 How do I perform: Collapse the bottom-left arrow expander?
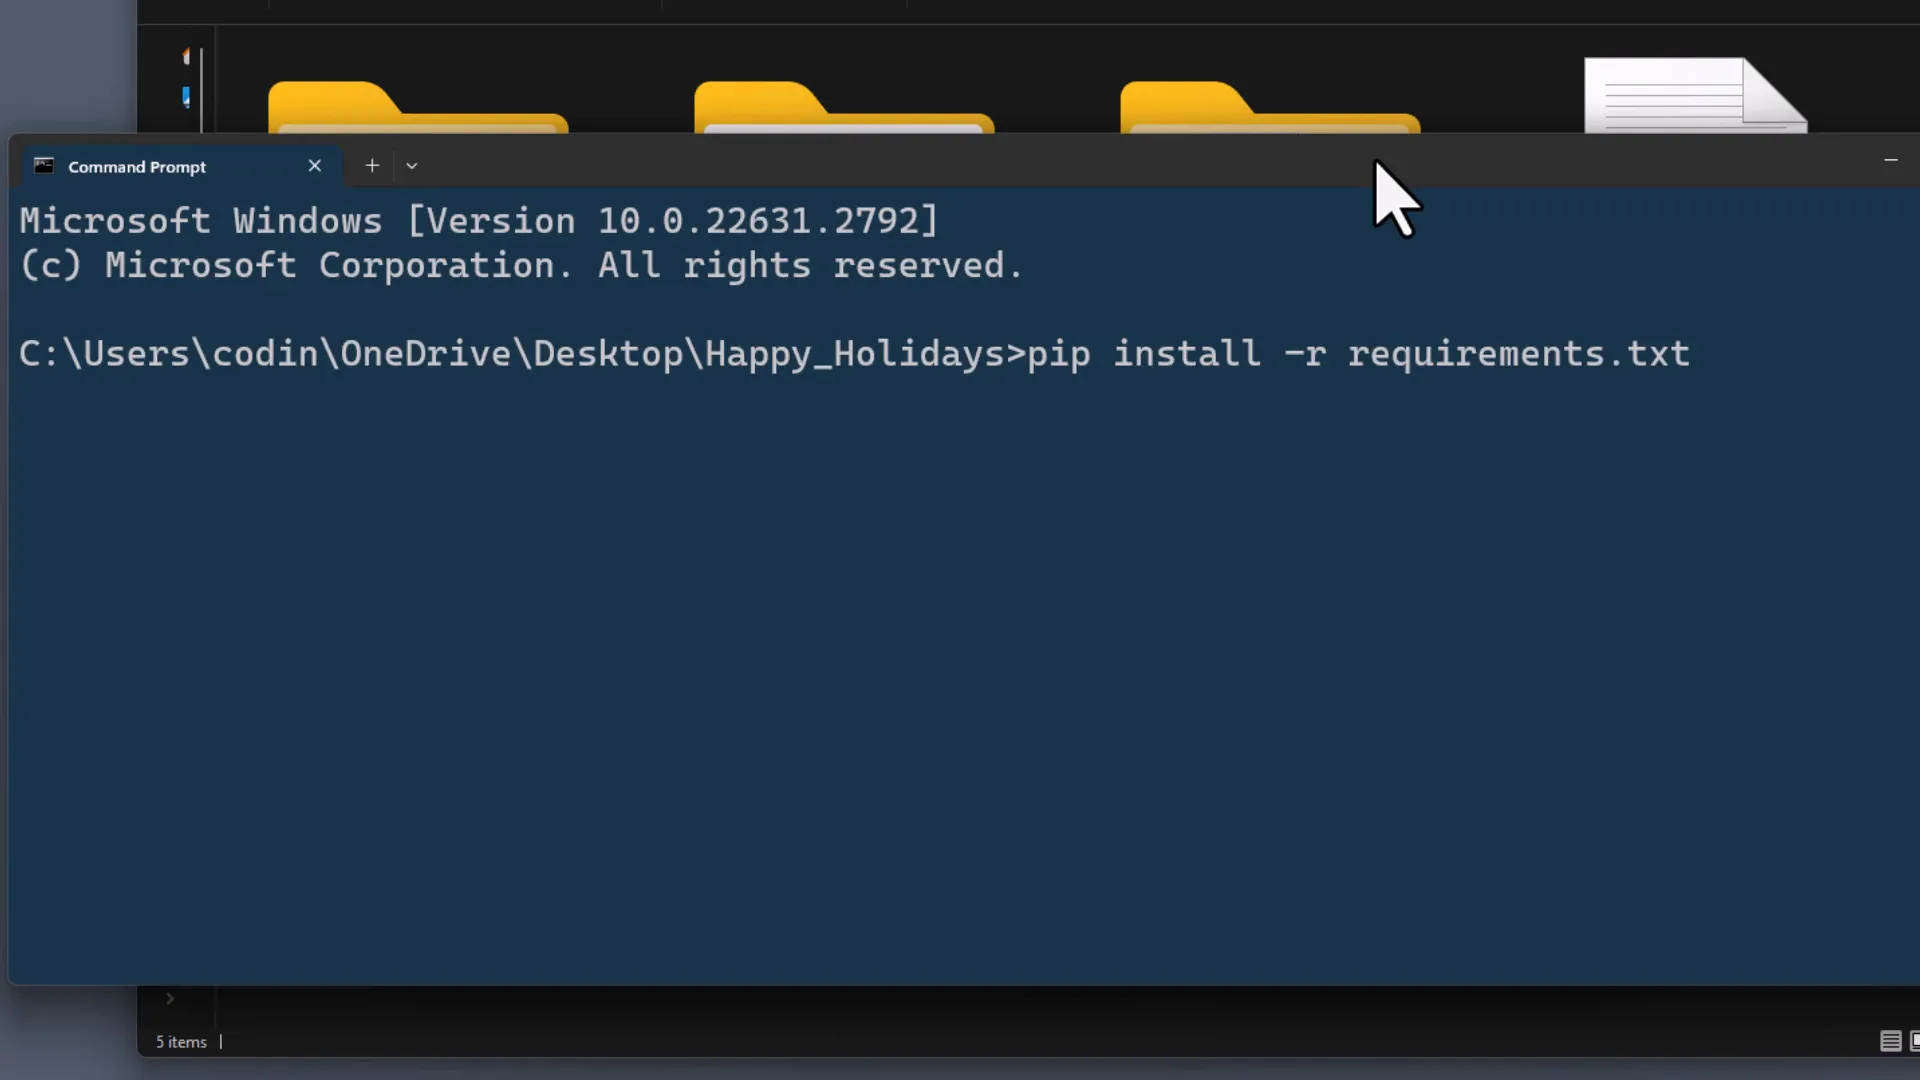(x=169, y=998)
